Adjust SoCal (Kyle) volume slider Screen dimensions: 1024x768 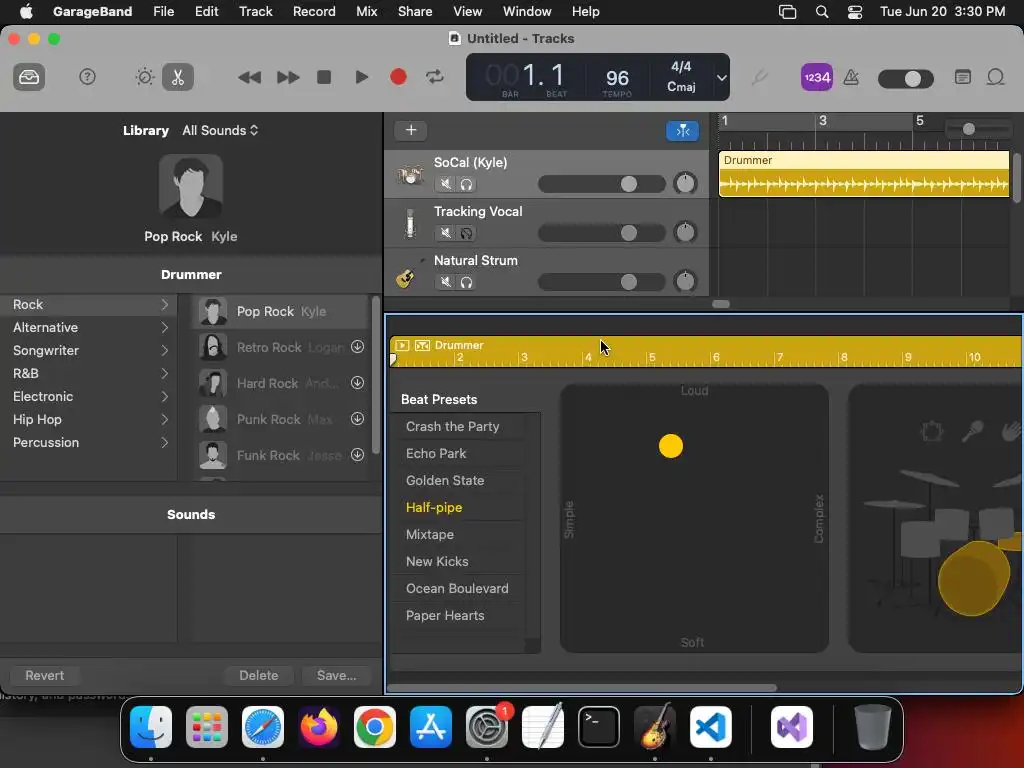click(x=601, y=184)
